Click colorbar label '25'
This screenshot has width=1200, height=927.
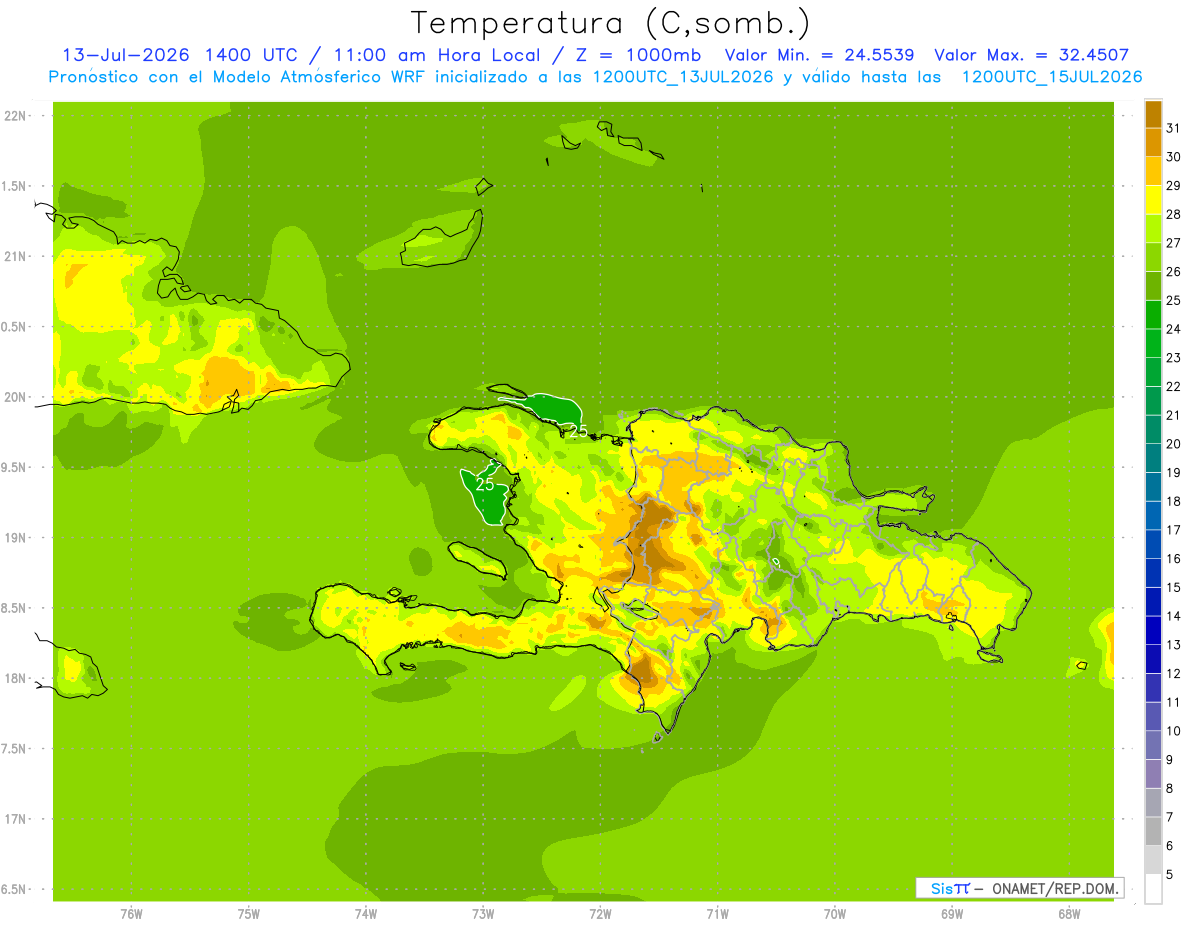(1174, 300)
